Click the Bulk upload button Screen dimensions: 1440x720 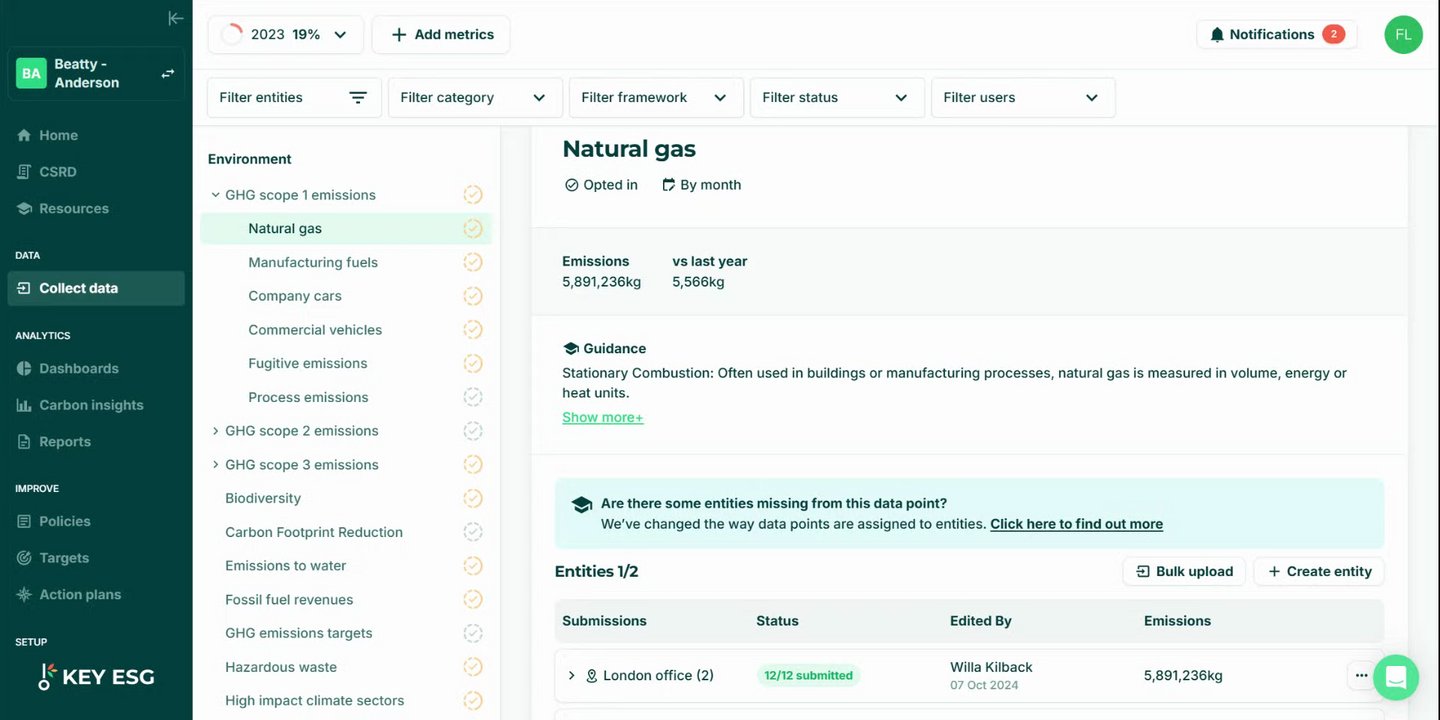1184,571
